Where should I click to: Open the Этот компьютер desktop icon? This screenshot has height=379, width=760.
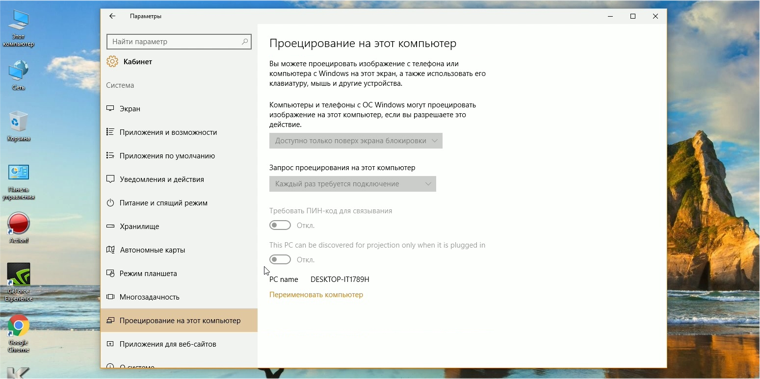tap(18, 28)
